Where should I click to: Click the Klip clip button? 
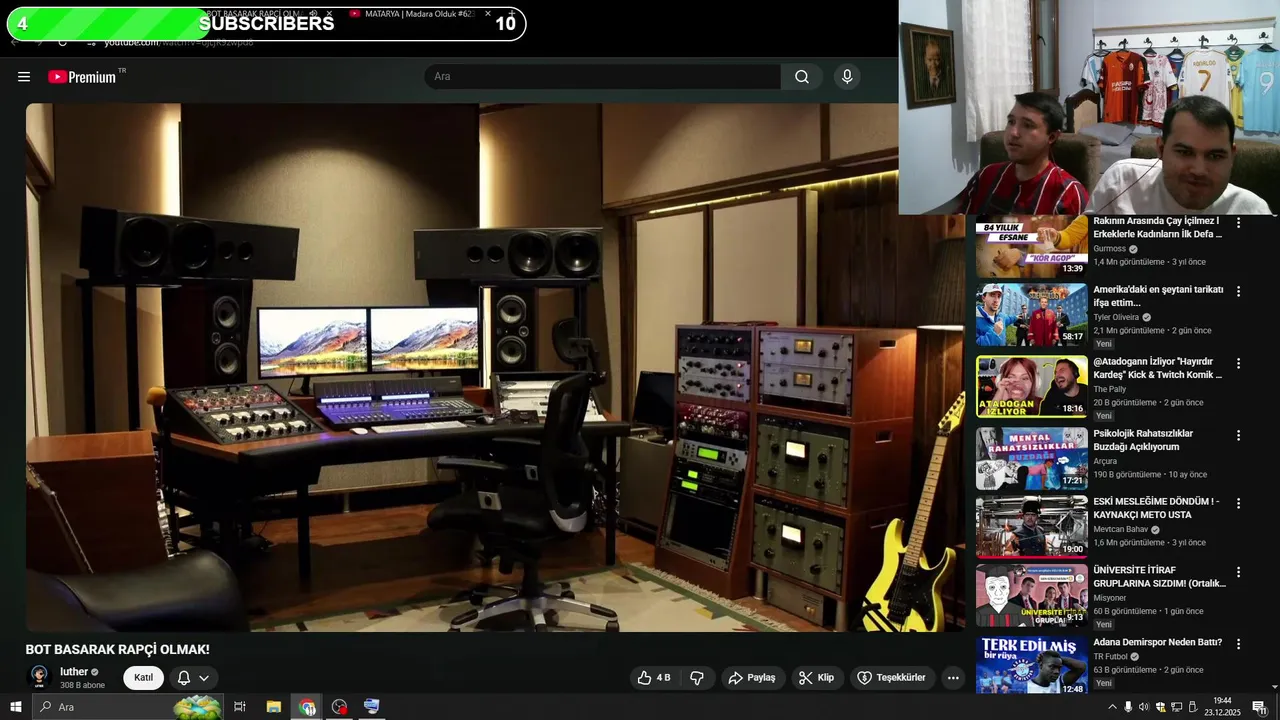(x=816, y=678)
